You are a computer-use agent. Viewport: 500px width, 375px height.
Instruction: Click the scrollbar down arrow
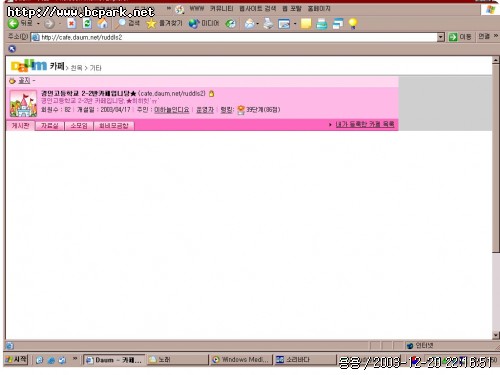click(x=496, y=335)
